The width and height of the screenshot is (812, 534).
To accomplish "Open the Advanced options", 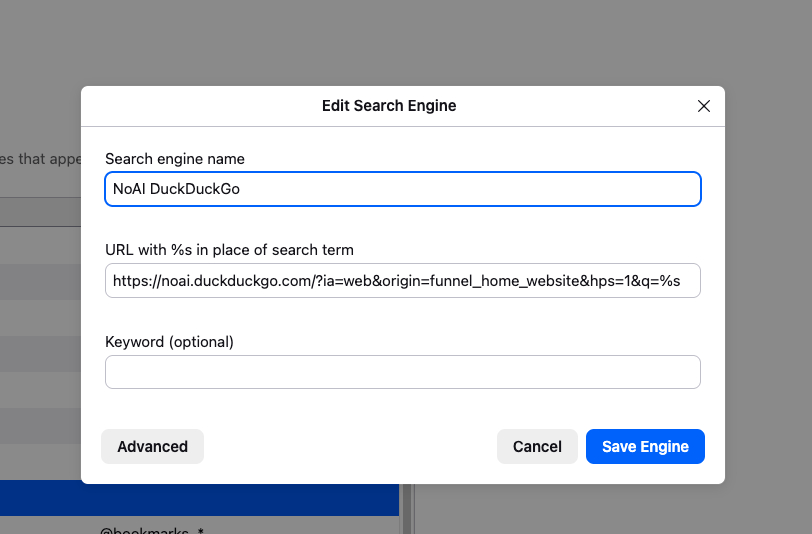I will [152, 447].
